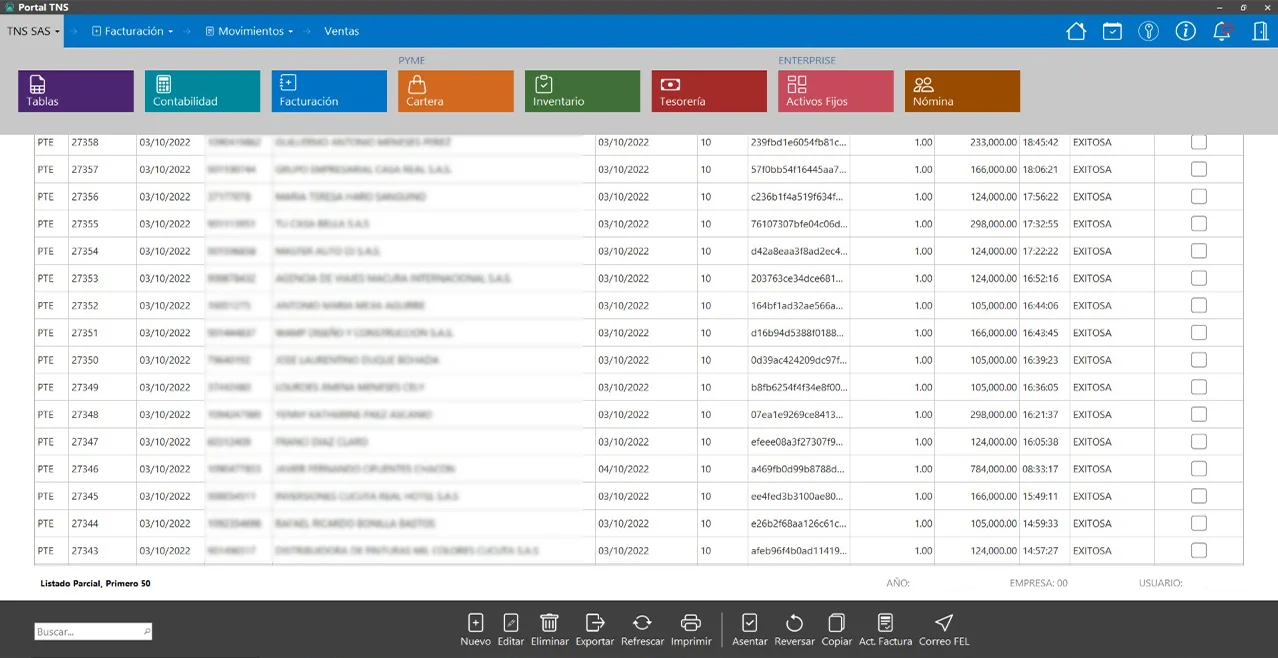This screenshot has width=1278, height=658.
Task: Select invoice number 27347 cell
Action: (x=102, y=441)
